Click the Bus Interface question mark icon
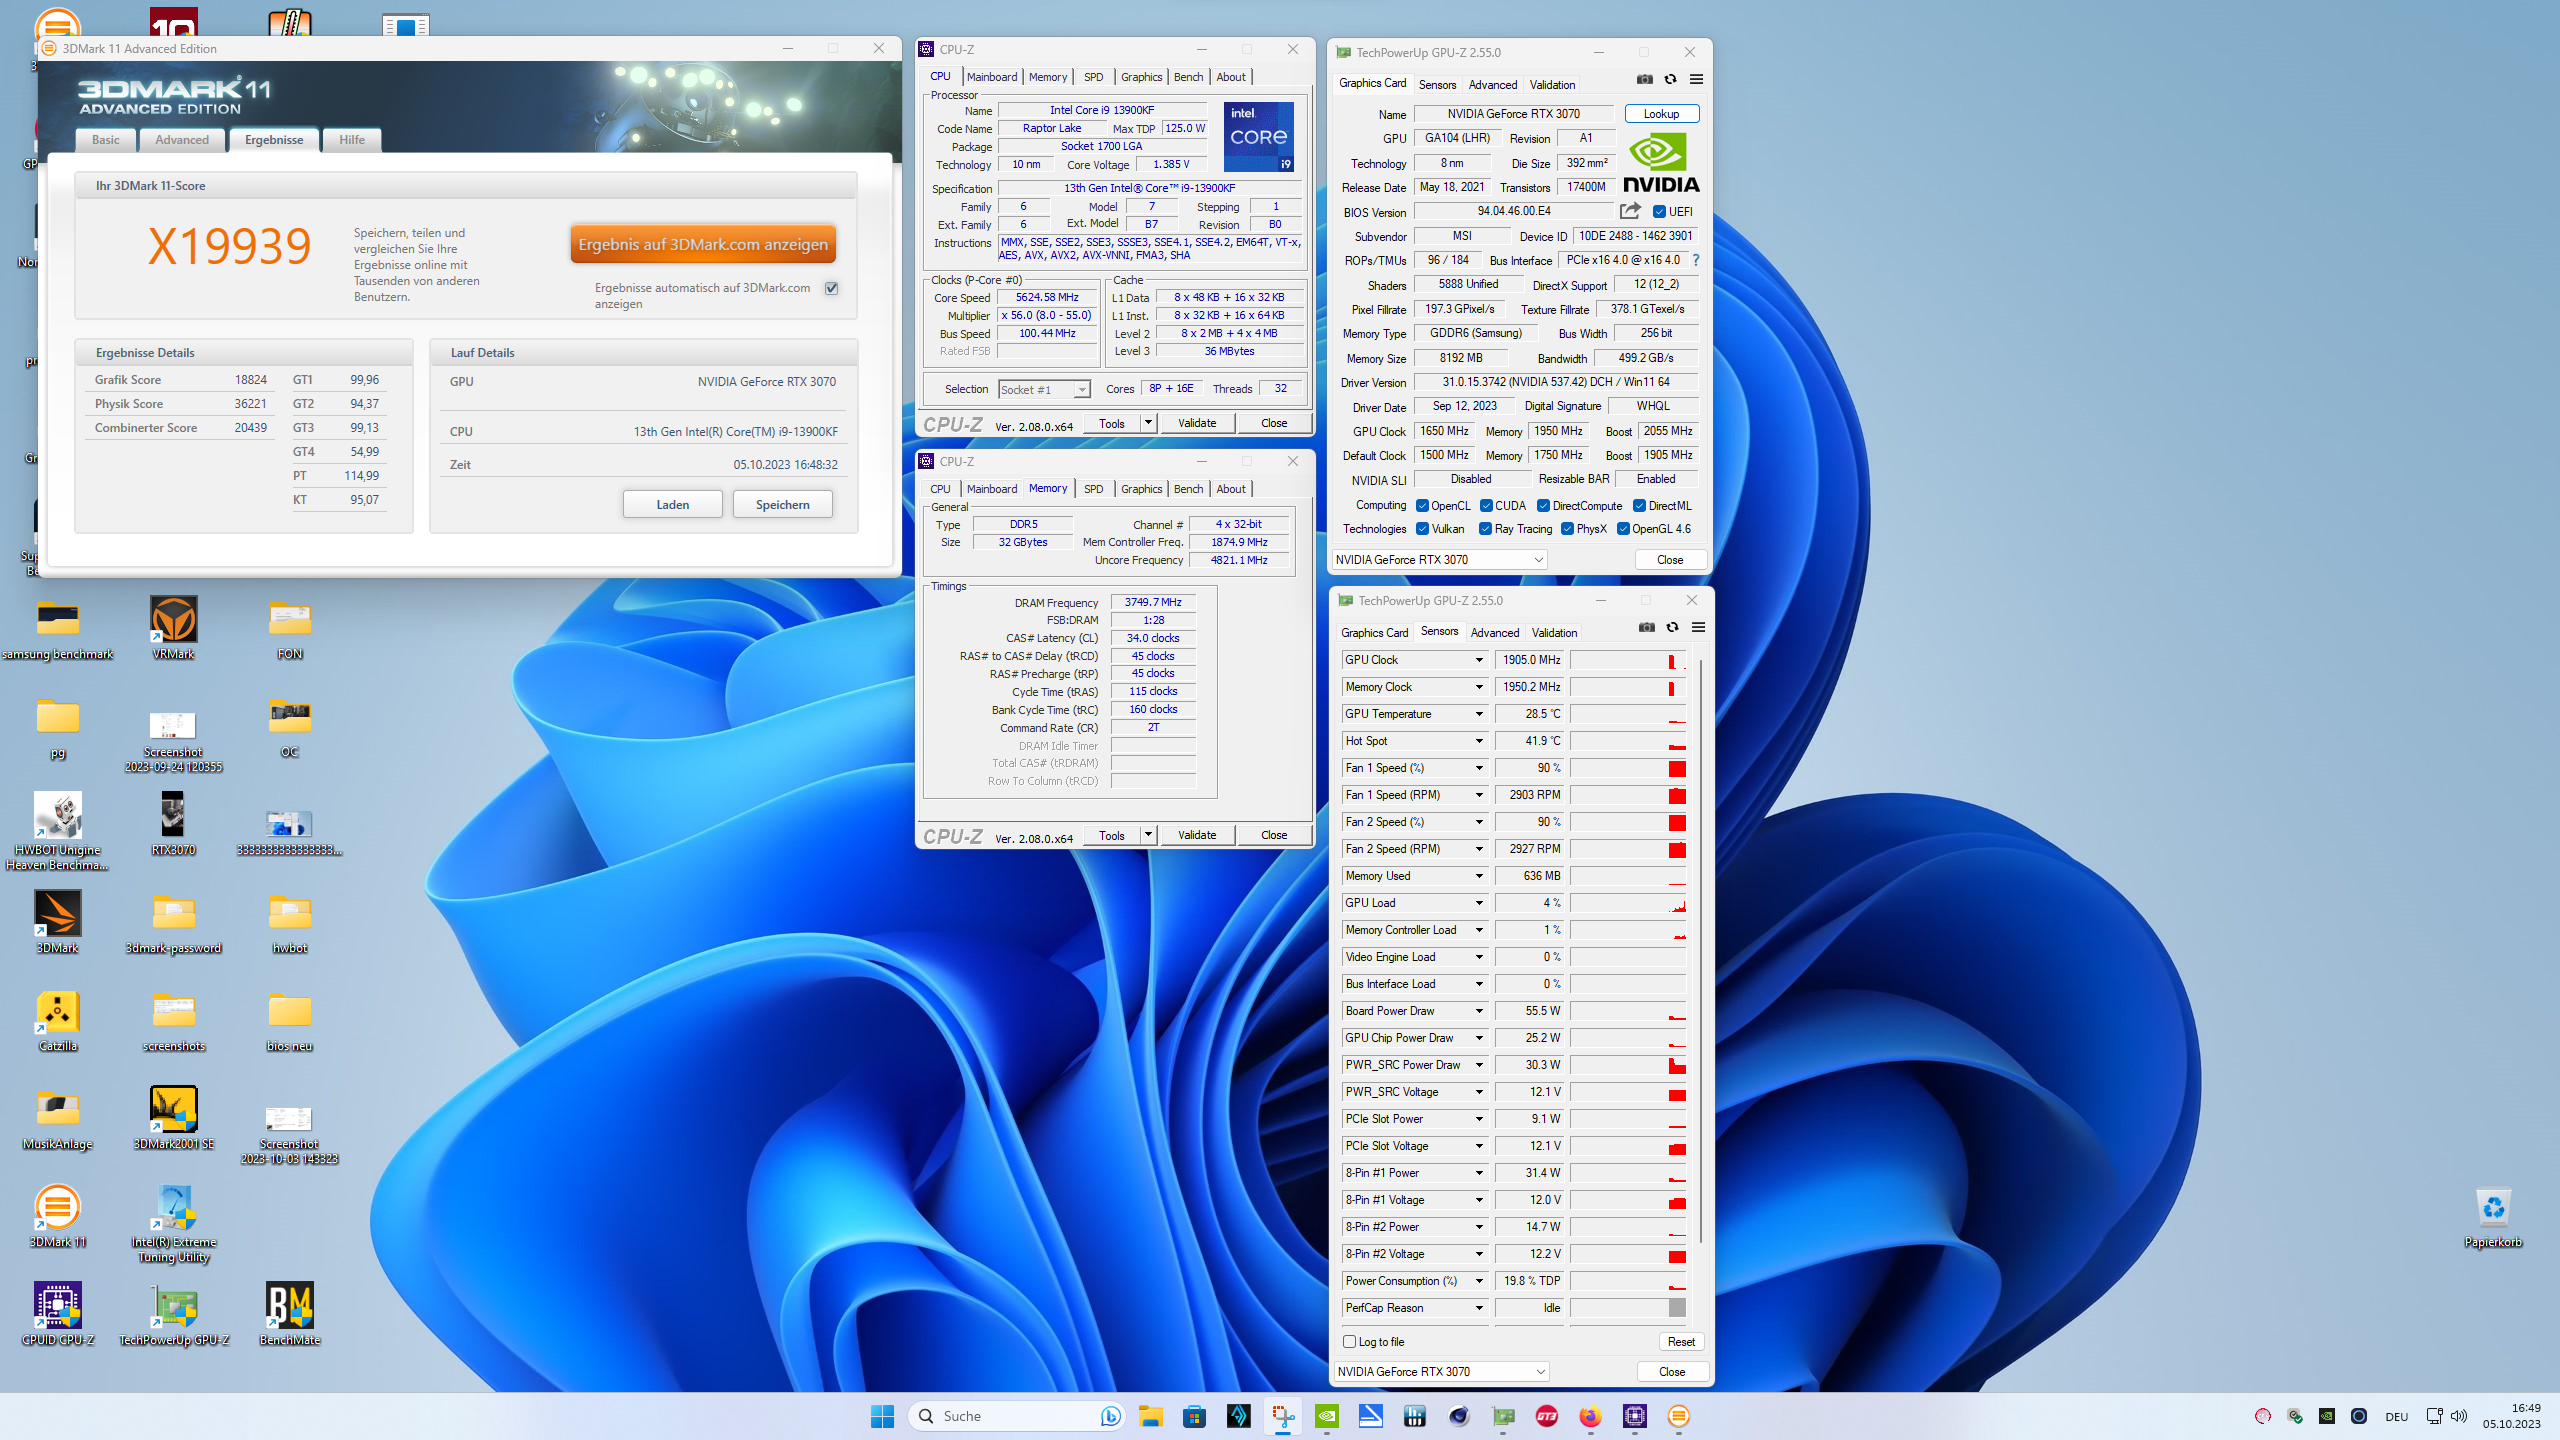Image resolution: width=2560 pixels, height=1440 pixels. [1695, 260]
